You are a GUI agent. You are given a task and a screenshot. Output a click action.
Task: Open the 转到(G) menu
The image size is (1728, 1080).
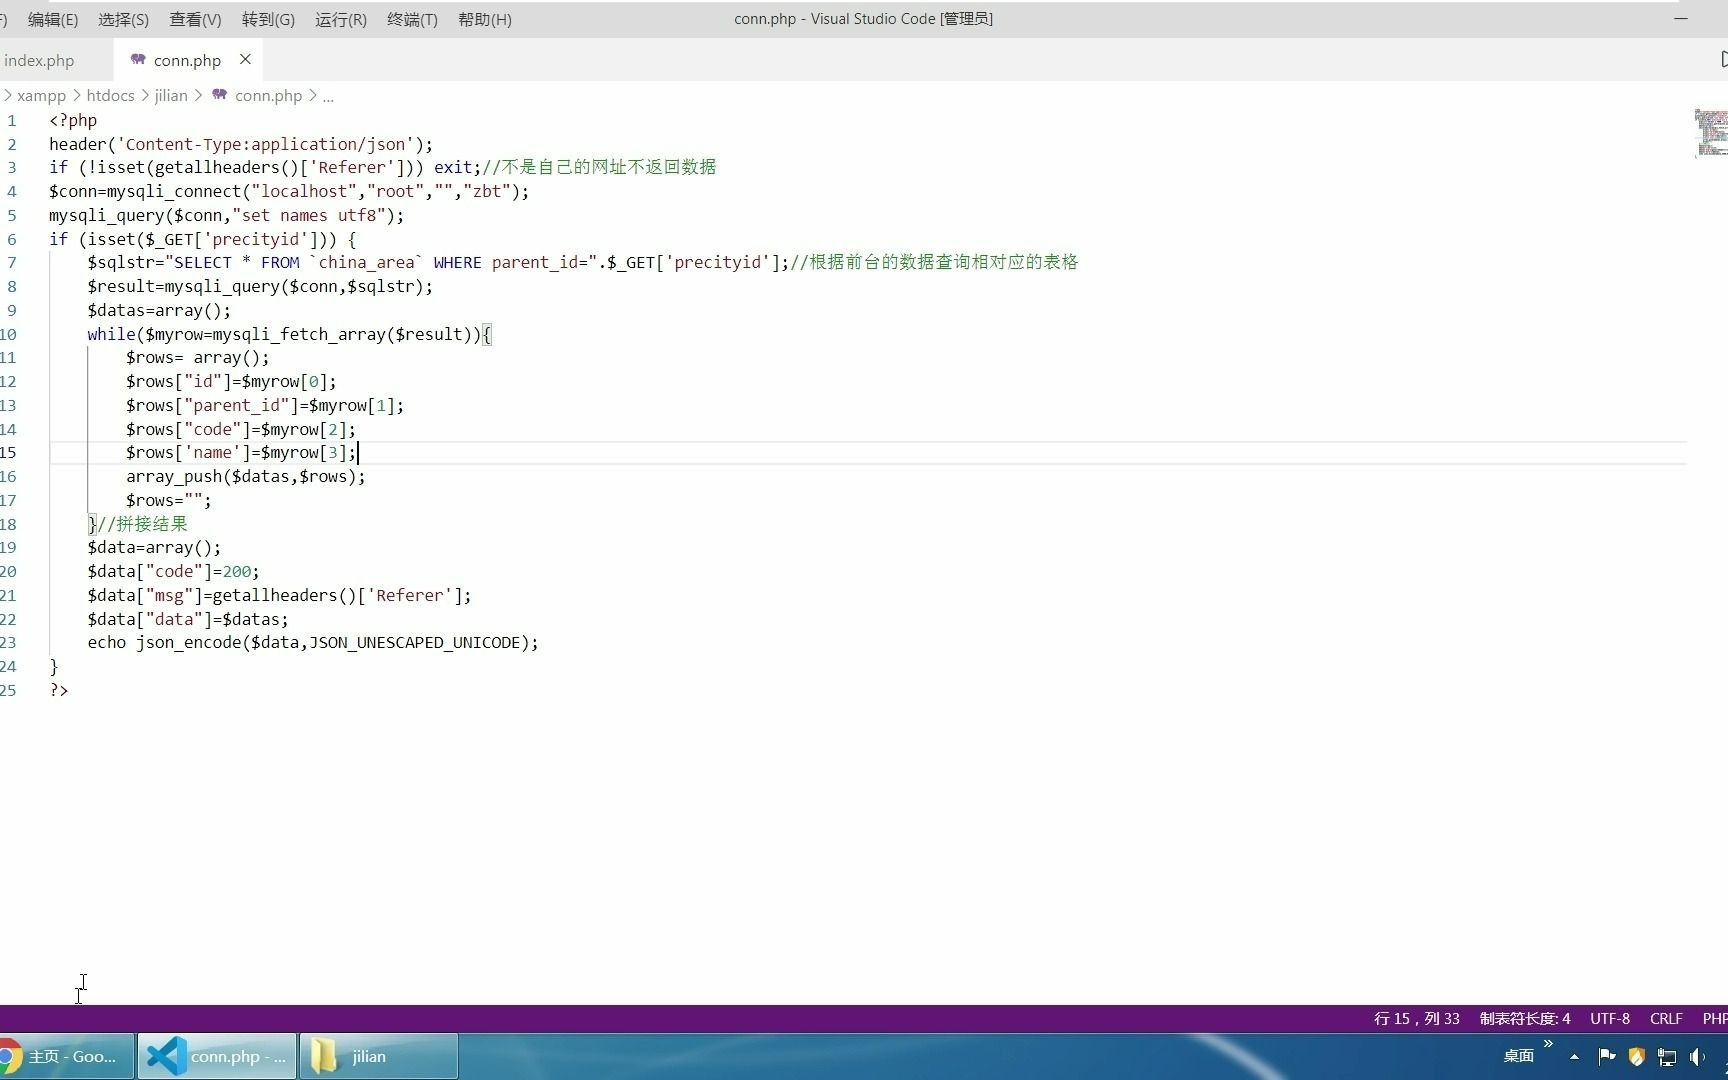pyautogui.click(x=268, y=19)
